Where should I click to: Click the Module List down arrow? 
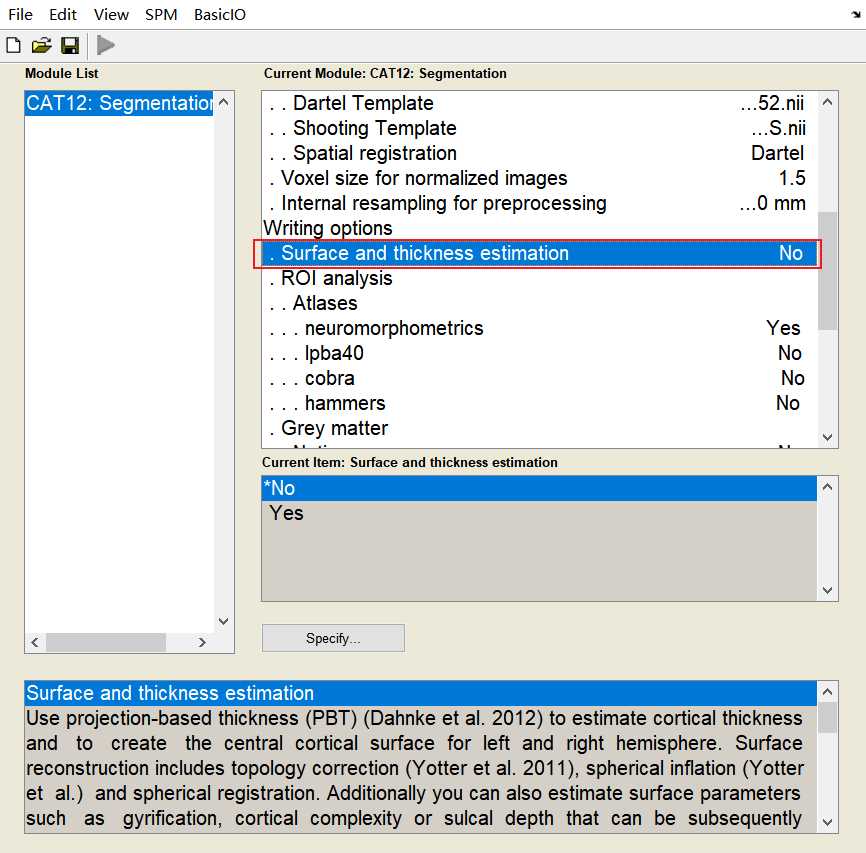pyautogui.click(x=224, y=621)
